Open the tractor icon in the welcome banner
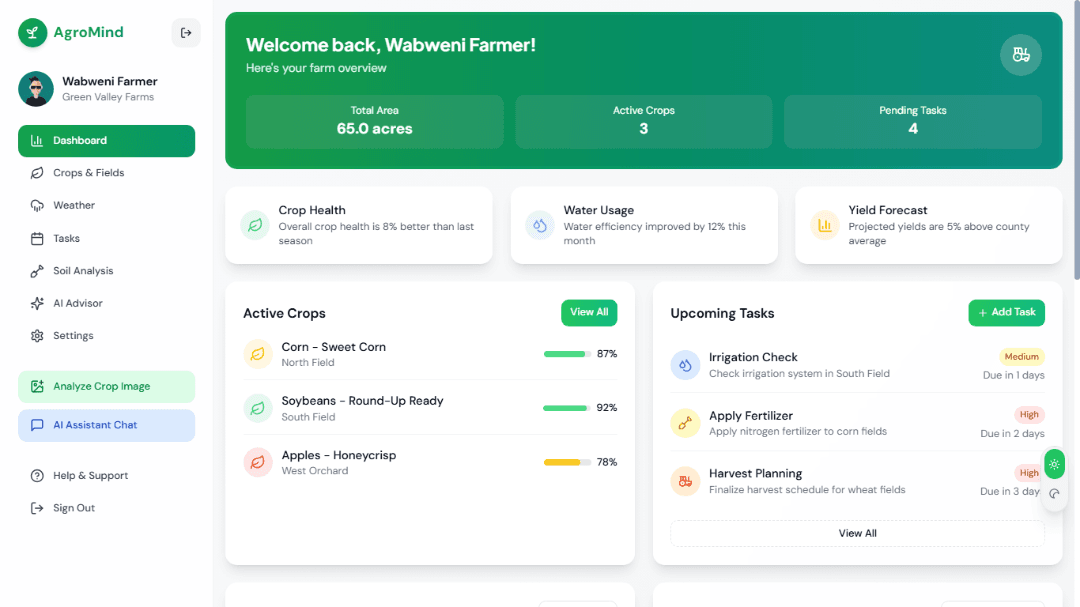 (1020, 55)
